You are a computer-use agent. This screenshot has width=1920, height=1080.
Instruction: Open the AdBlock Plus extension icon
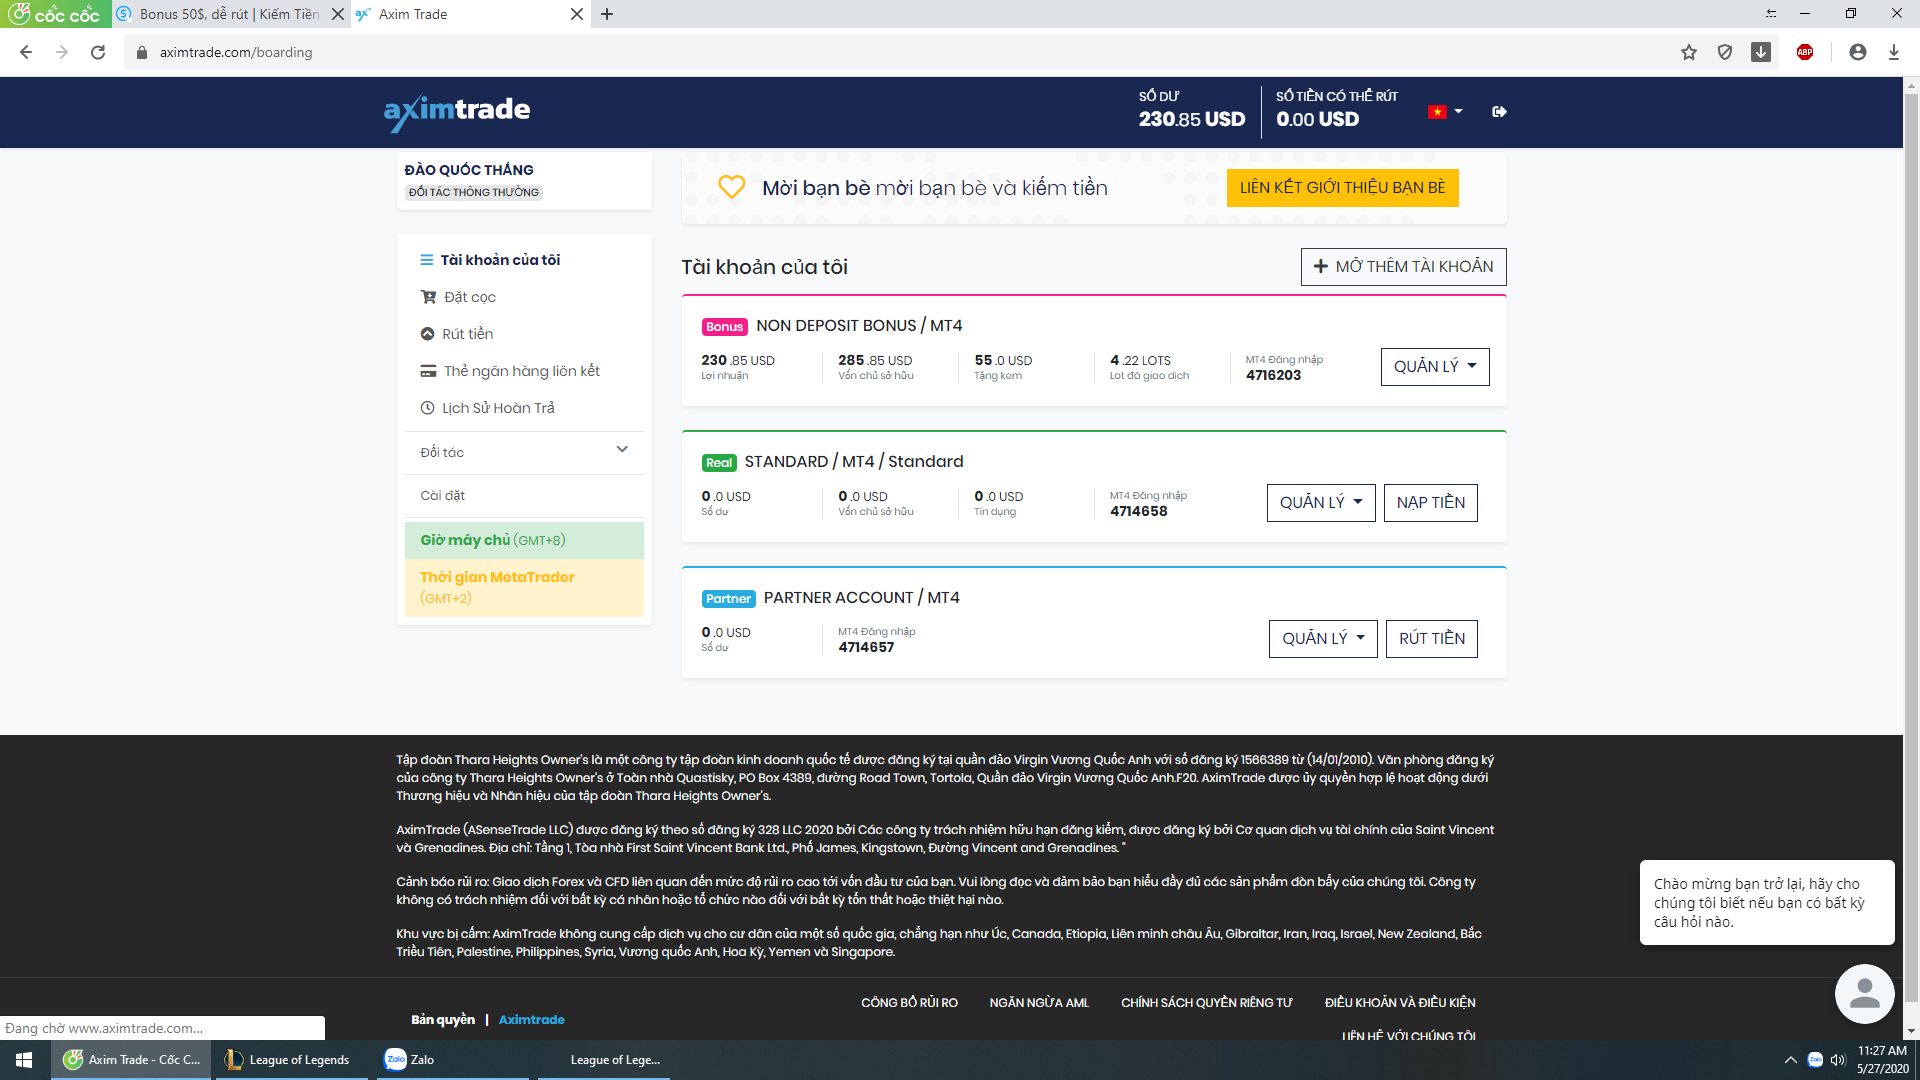click(x=1804, y=52)
